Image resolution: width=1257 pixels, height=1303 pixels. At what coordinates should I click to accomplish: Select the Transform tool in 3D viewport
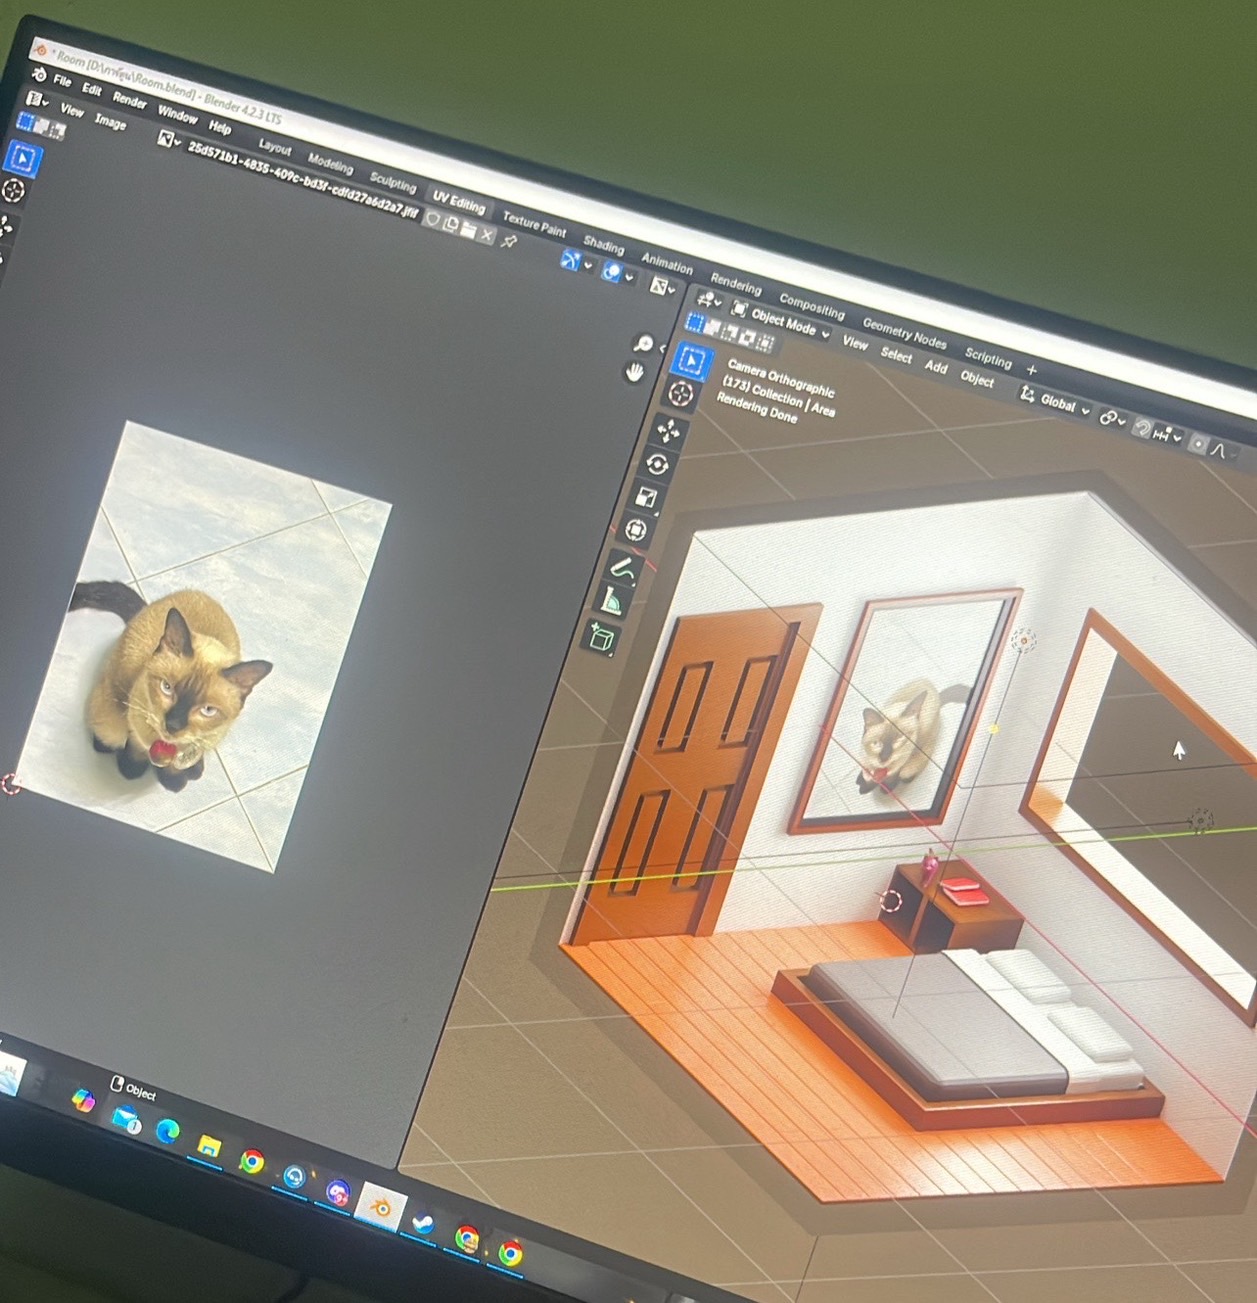point(636,530)
